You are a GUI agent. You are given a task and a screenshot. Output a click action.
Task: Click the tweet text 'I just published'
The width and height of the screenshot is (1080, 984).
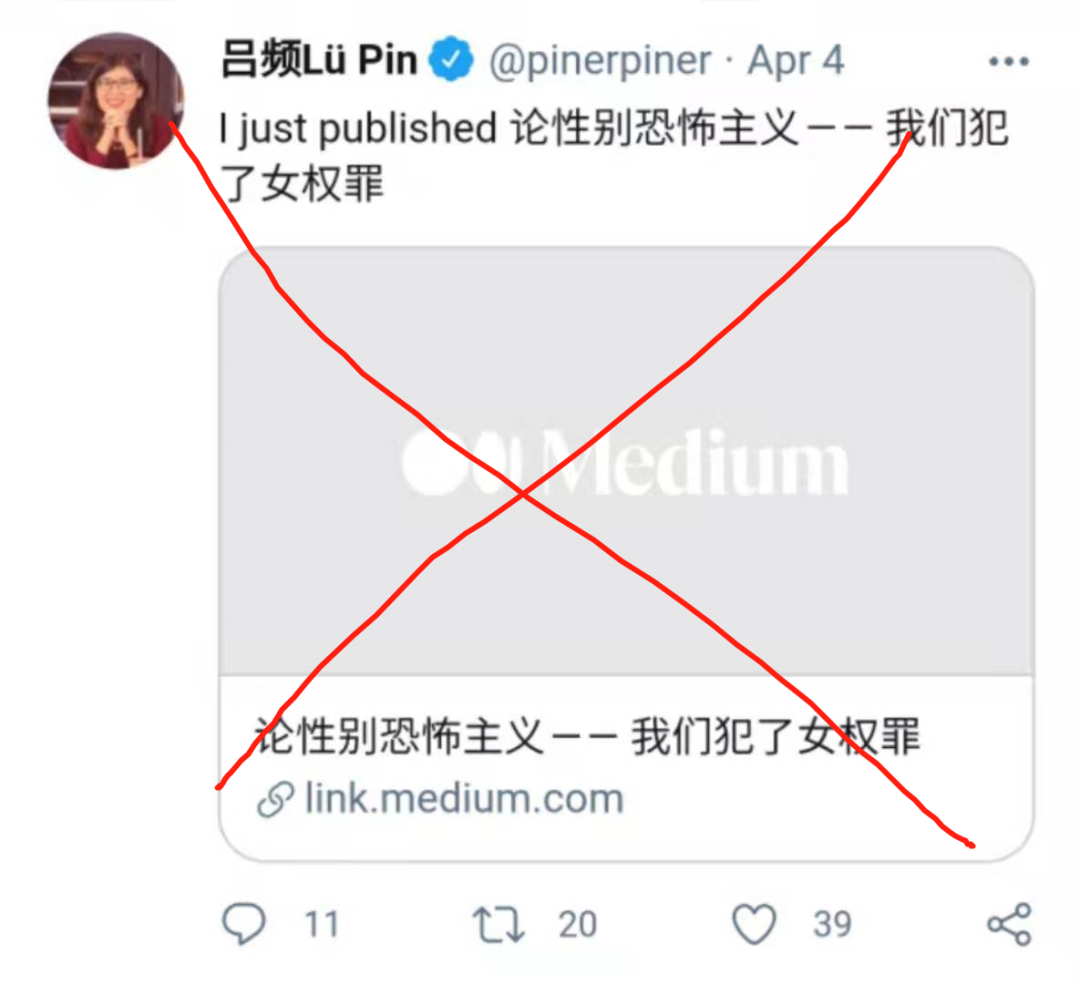click(x=357, y=128)
